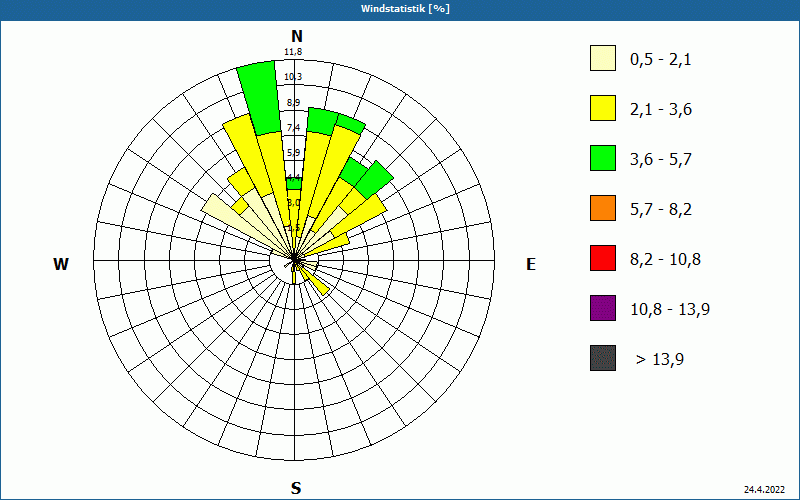
Task: Click the 10,3 axis scale value
Action: tap(293, 77)
